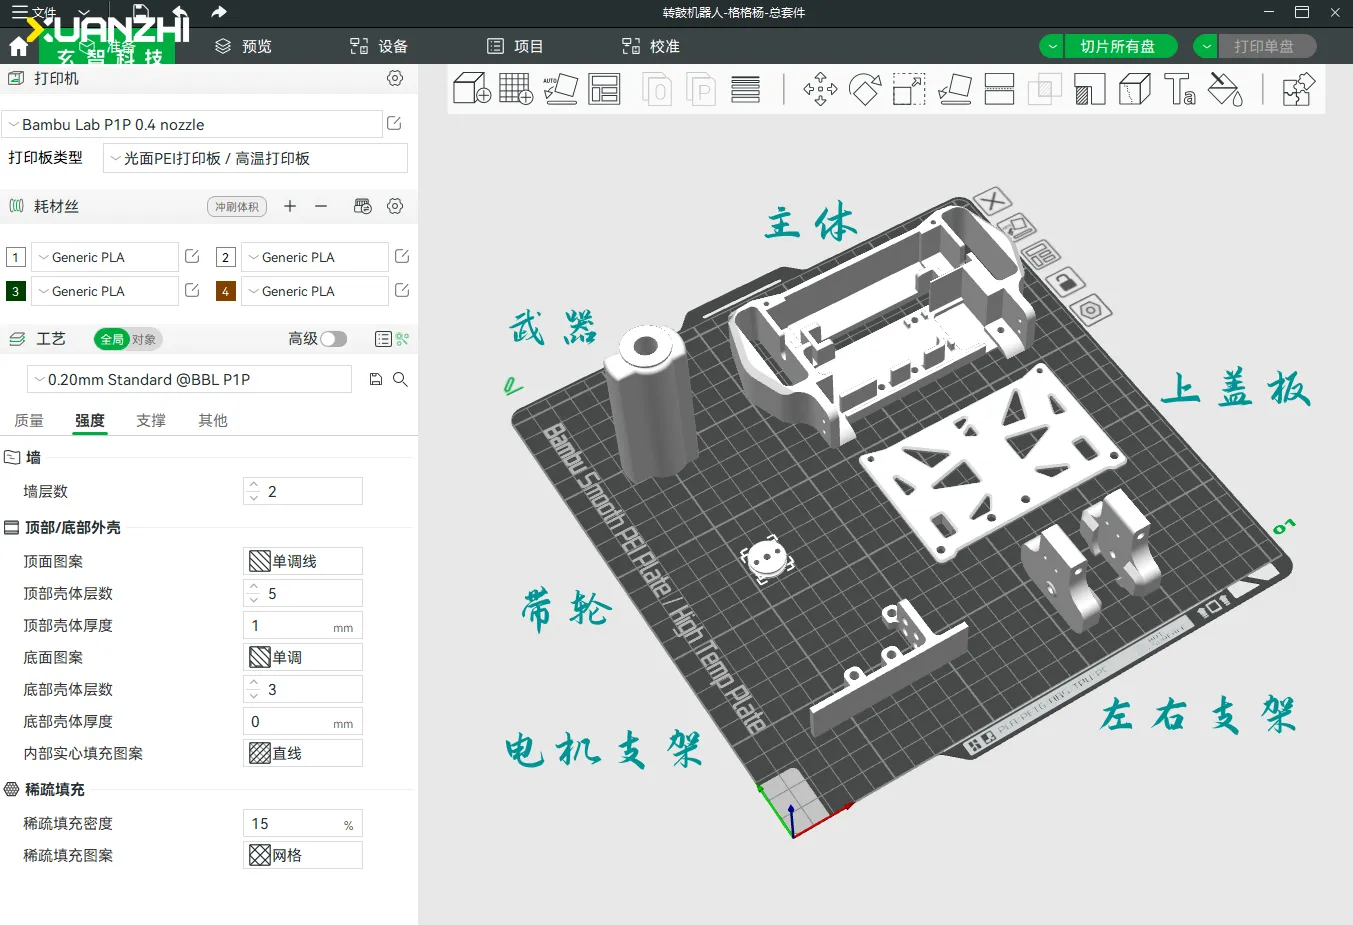Edit filament 1 Generic PLA preset
Image resolution: width=1353 pixels, height=925 pixels.
192,257
